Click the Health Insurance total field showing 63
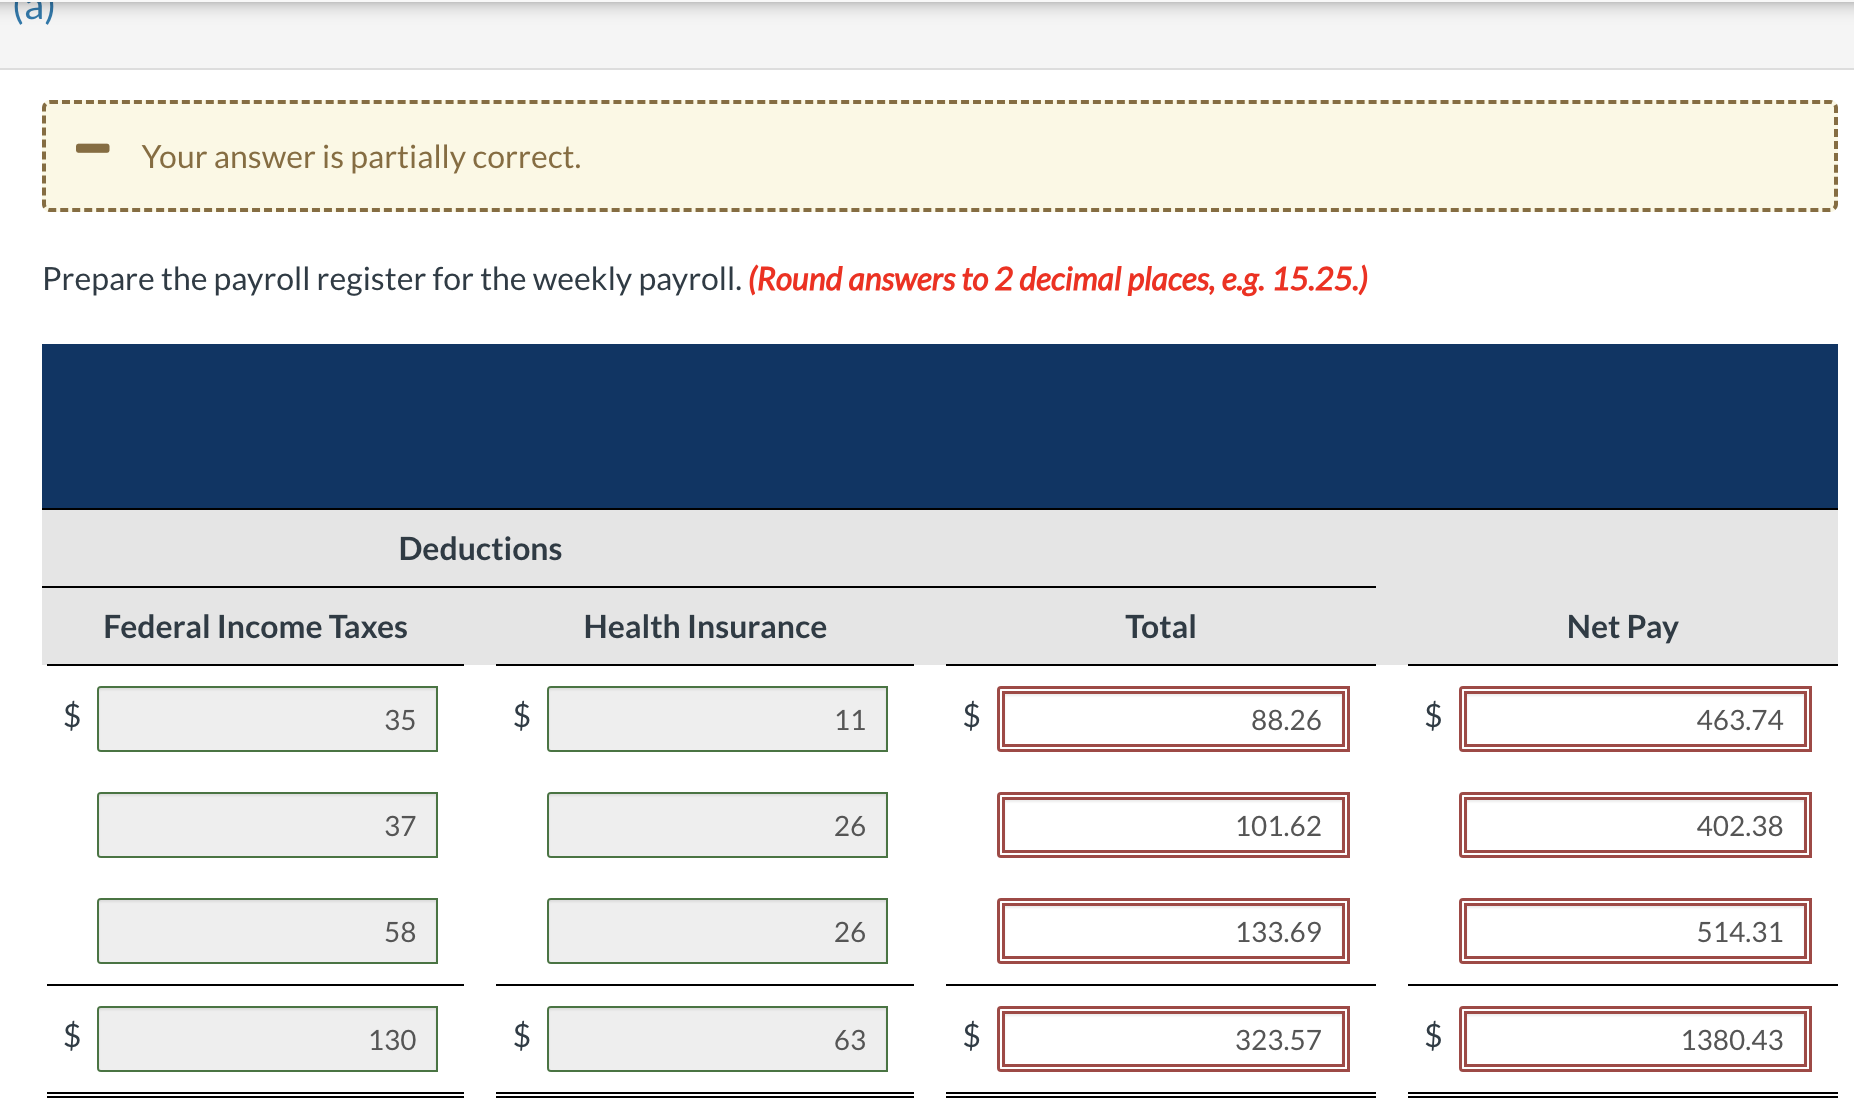 tap(717, 1039)
